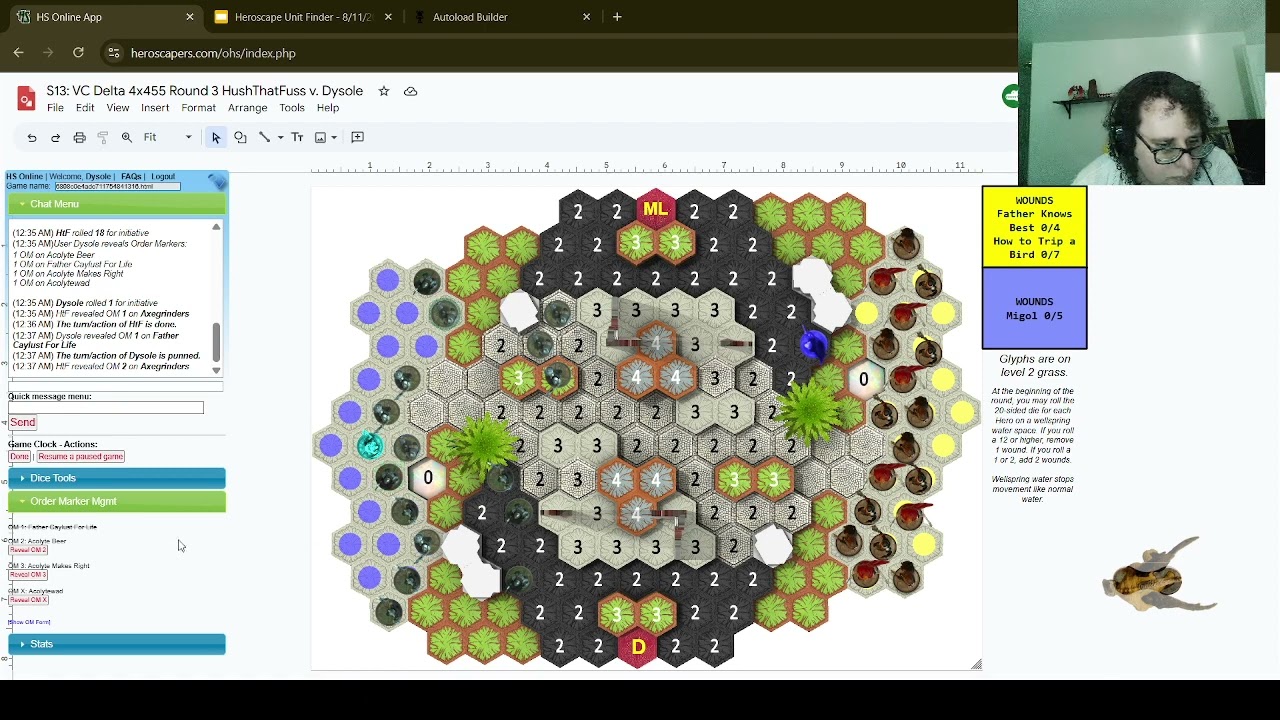Click the Reveal OM 2 button
The width and height of the screenshot is (1280, 720).
tap(28, 550)
